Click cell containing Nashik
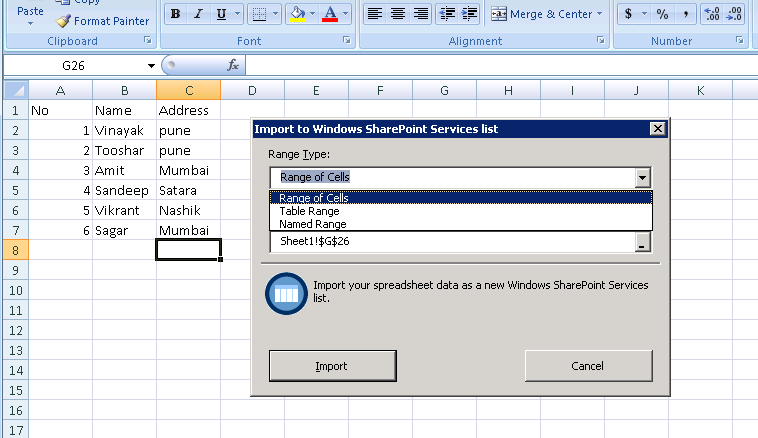This screenshot has height=438, width=758. click(x=188, y=210)
